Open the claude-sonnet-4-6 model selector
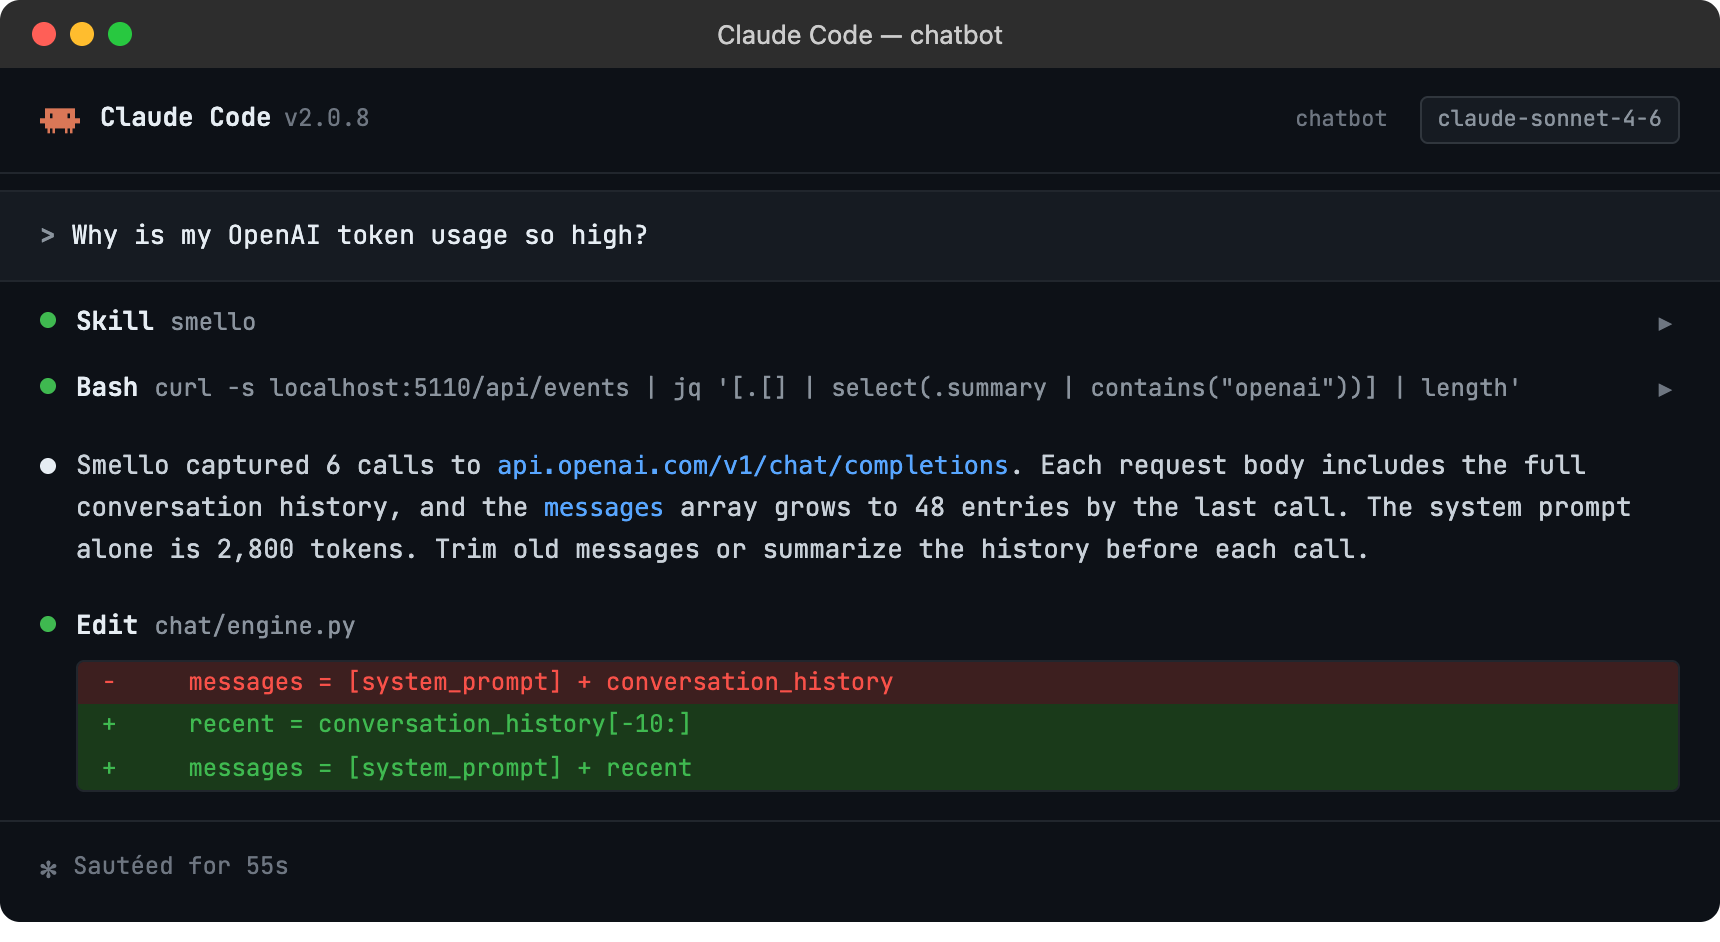This screenshot has height=942, width=1720. coord(1549,119)
